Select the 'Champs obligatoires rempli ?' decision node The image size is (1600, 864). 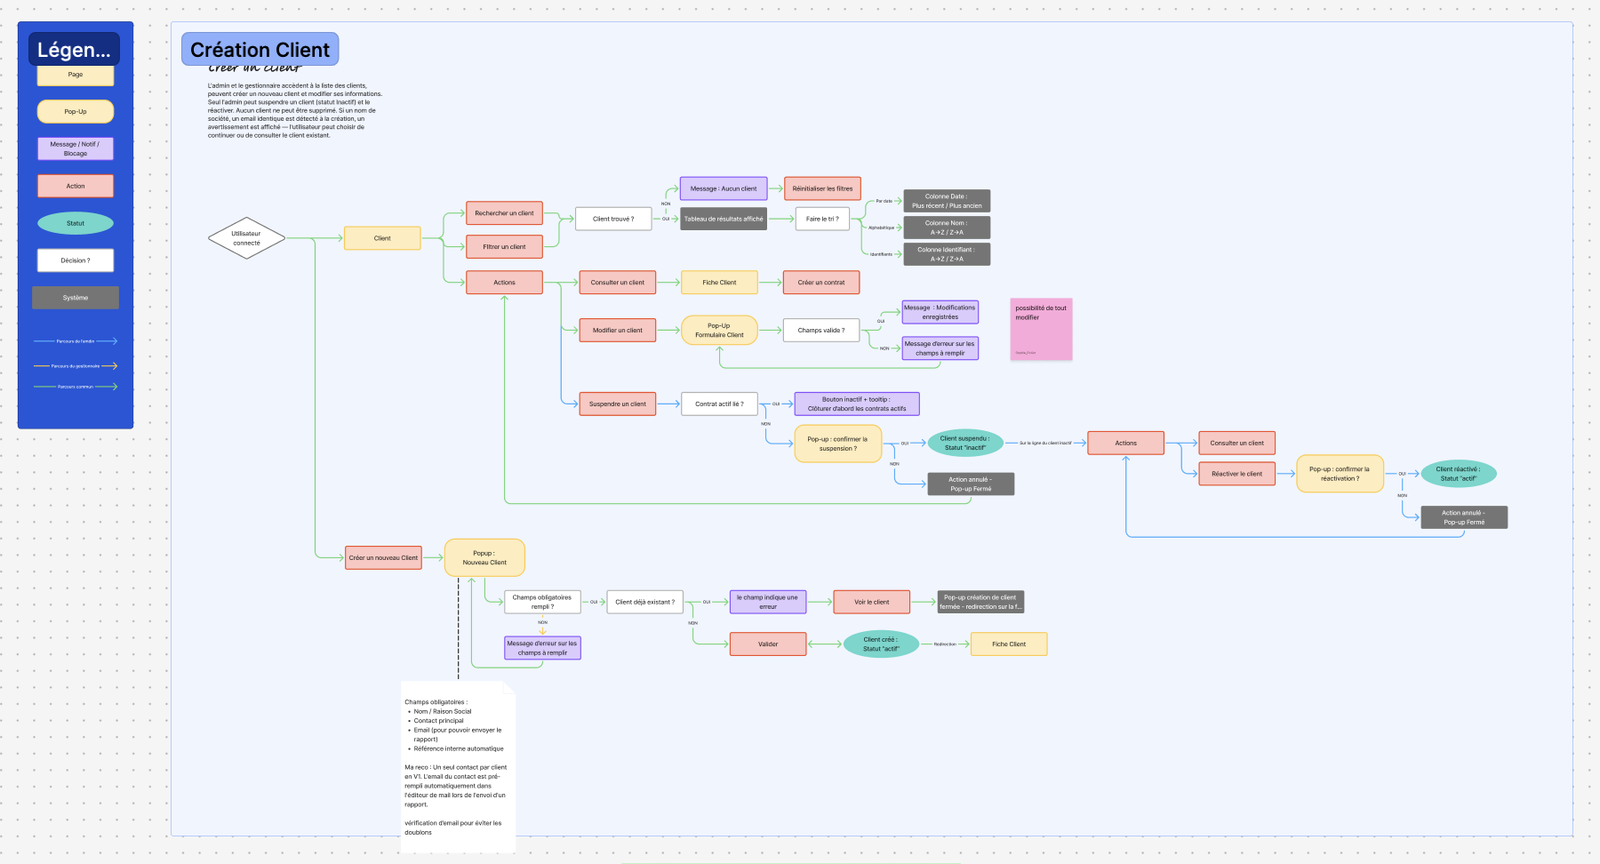pyautogui.click(x=542, y=602)
